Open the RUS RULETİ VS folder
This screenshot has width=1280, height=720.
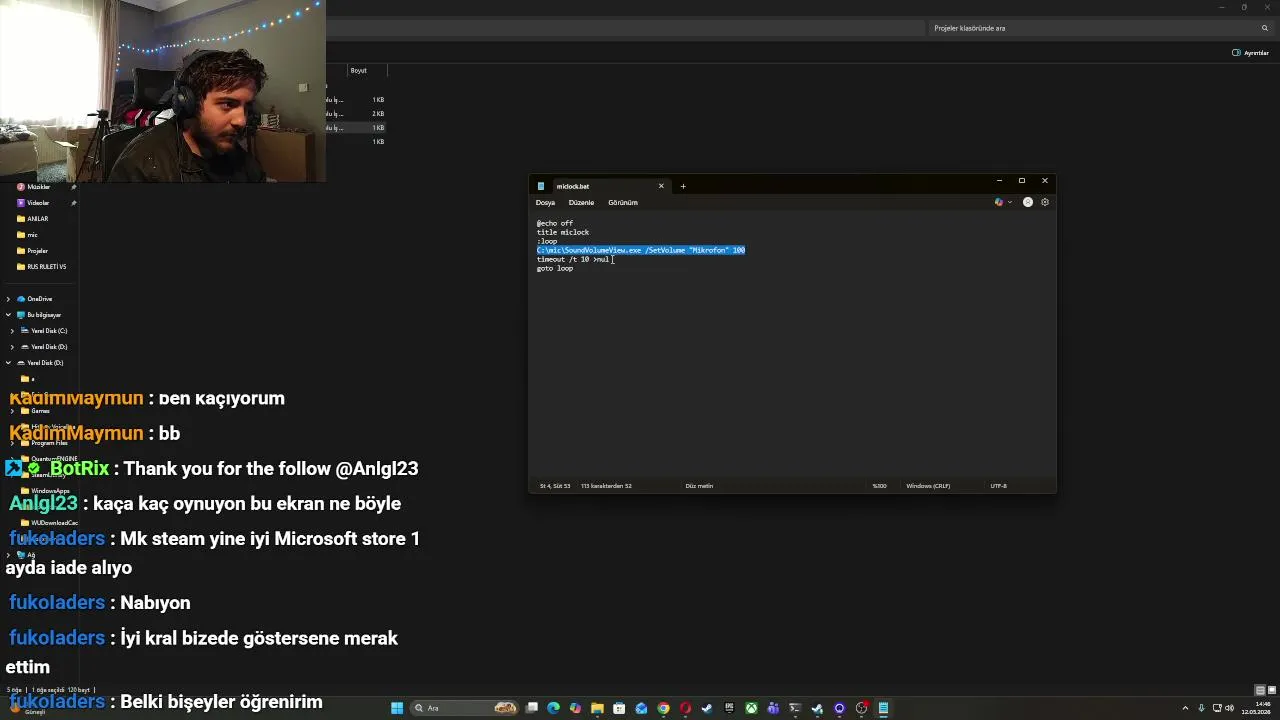click(46, 267)
